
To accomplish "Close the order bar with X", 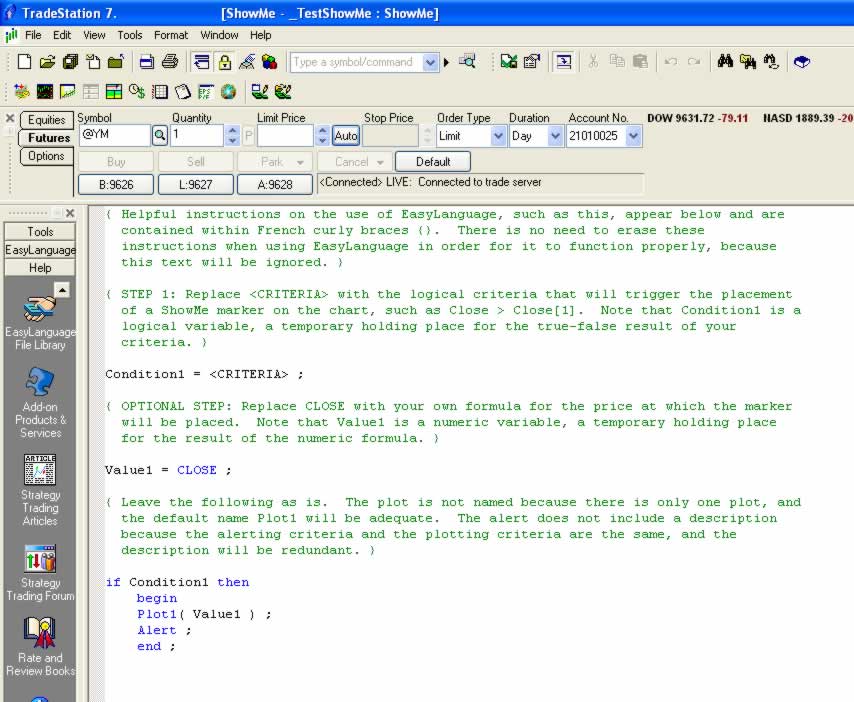I will click(x=10, y=118).
